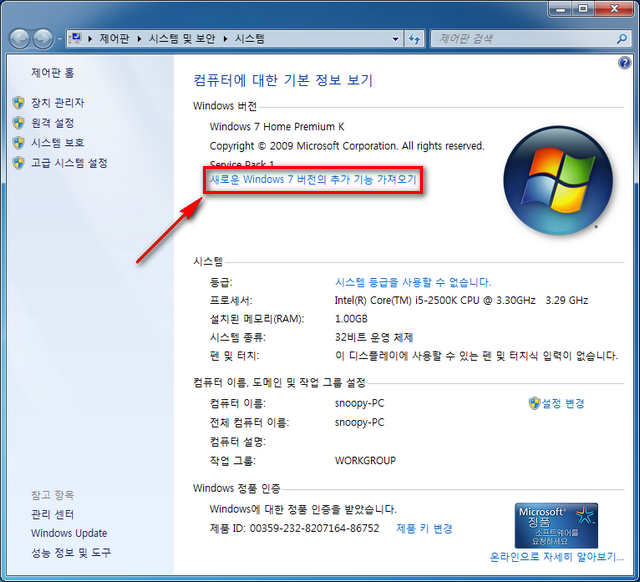
Task: Click 제품 ID: 00359-232-8207164-86752 text
Action: point(294,529)
